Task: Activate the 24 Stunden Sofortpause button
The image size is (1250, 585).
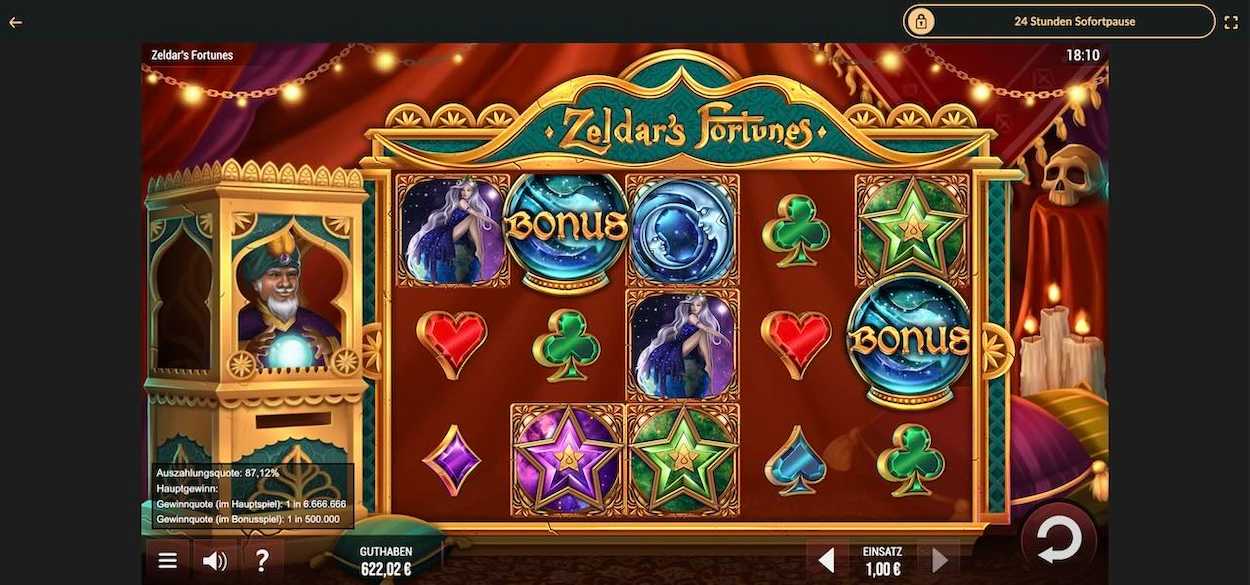Action: pyautogui.click(x=1059, y=21)
